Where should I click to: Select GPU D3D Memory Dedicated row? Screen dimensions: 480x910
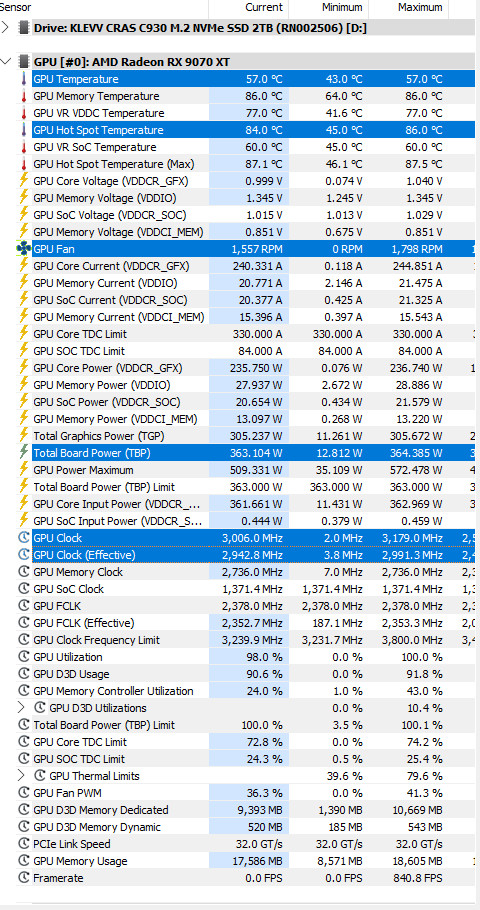point(253,810)
